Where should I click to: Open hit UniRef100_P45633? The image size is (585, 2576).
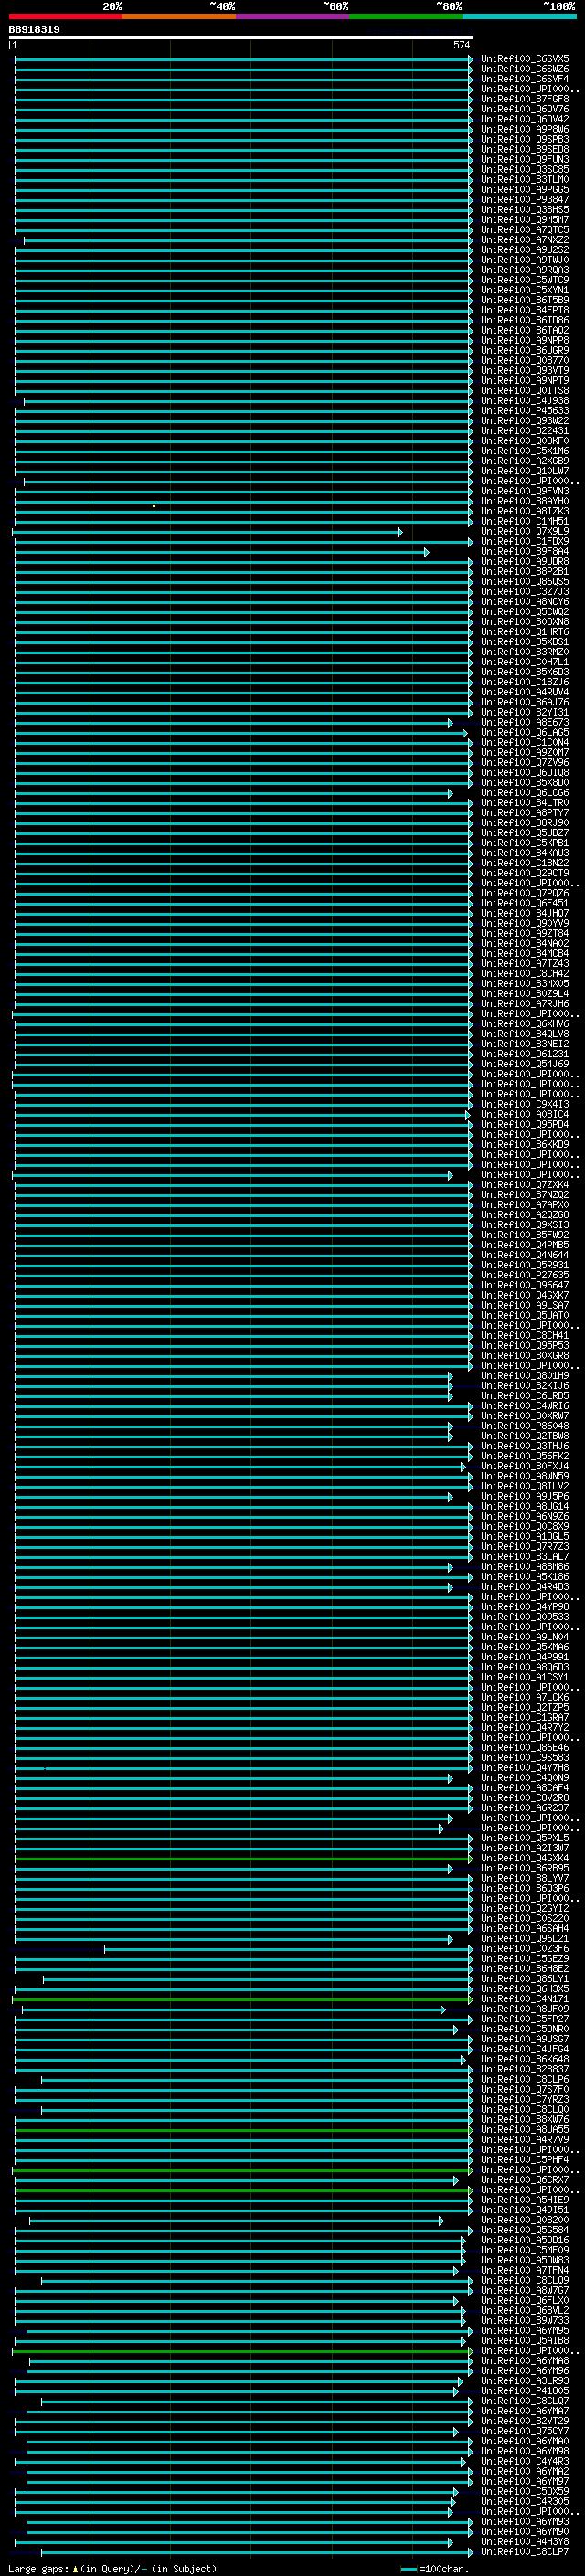(x=524, y=411)
